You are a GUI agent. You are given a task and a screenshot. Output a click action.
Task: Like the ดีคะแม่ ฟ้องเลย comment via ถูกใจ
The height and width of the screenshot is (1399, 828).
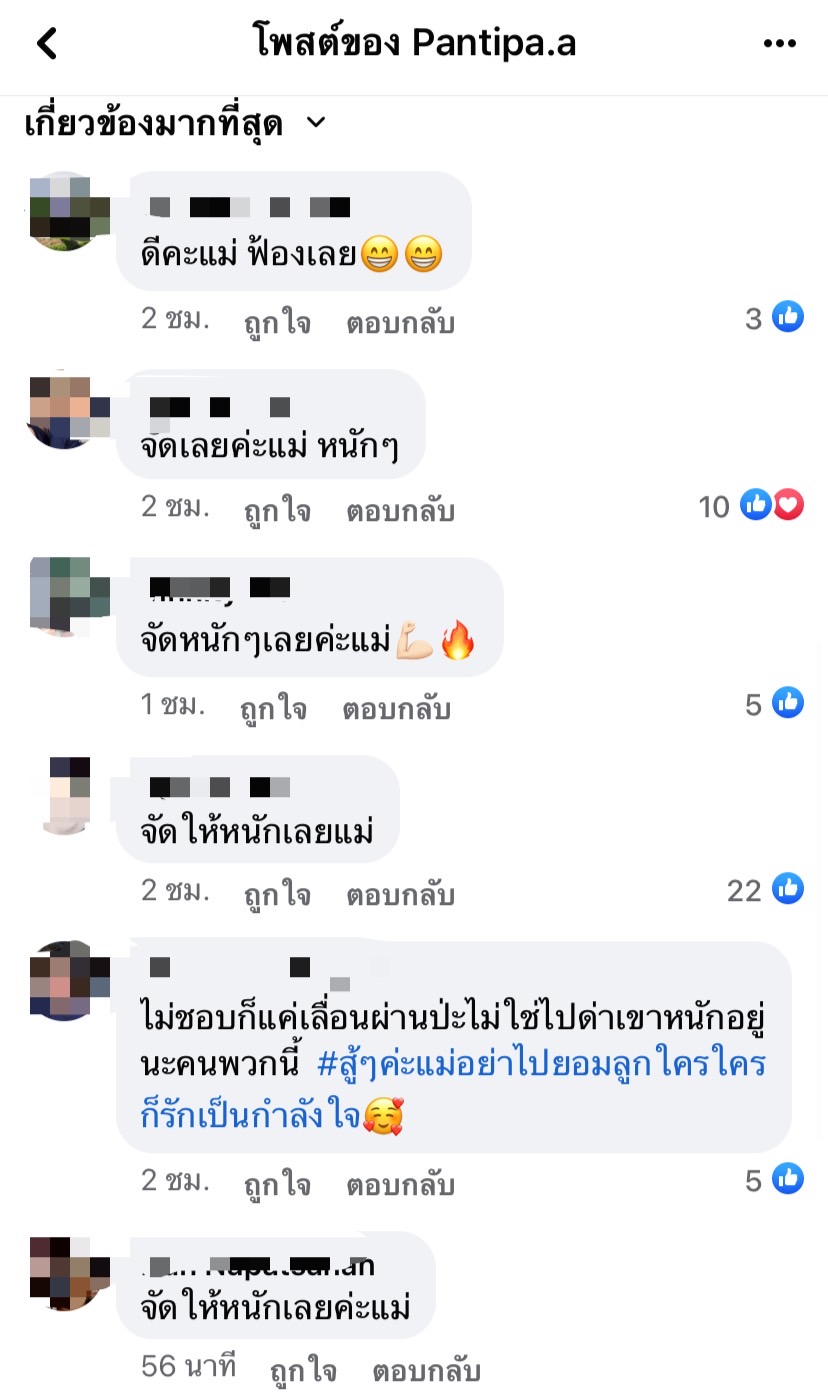[277, 323]
